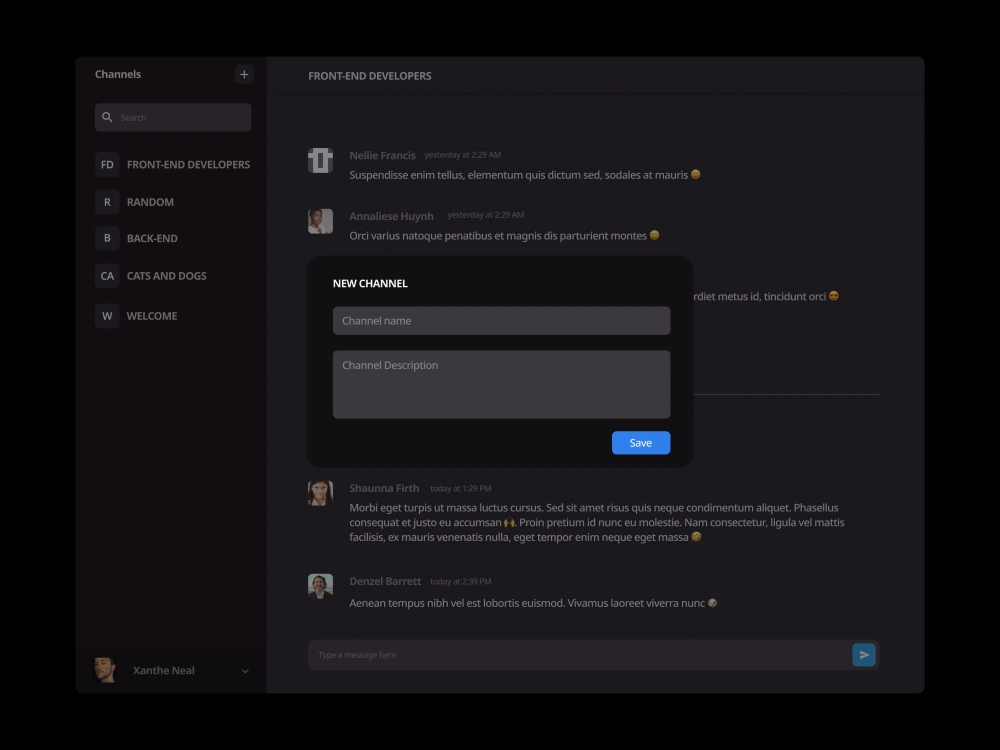
Task: Click Annaliese's 'yesterday at 2:29 AM' timestamp
Action: click(x=485, y=215)
